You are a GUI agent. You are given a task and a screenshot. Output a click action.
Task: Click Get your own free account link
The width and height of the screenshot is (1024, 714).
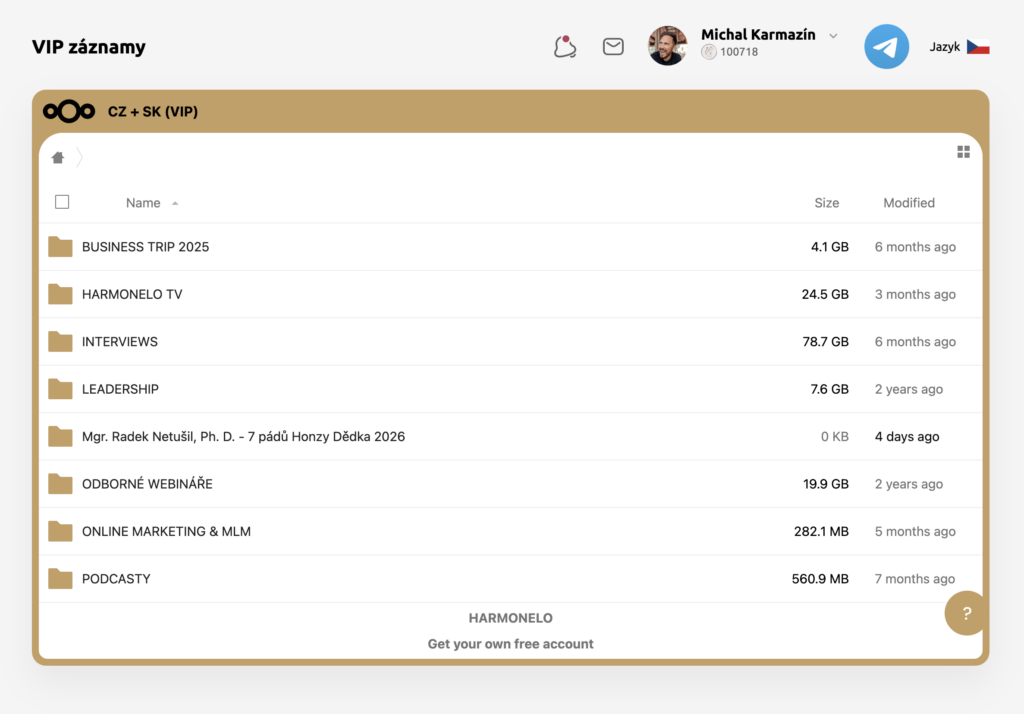(510, 644)
